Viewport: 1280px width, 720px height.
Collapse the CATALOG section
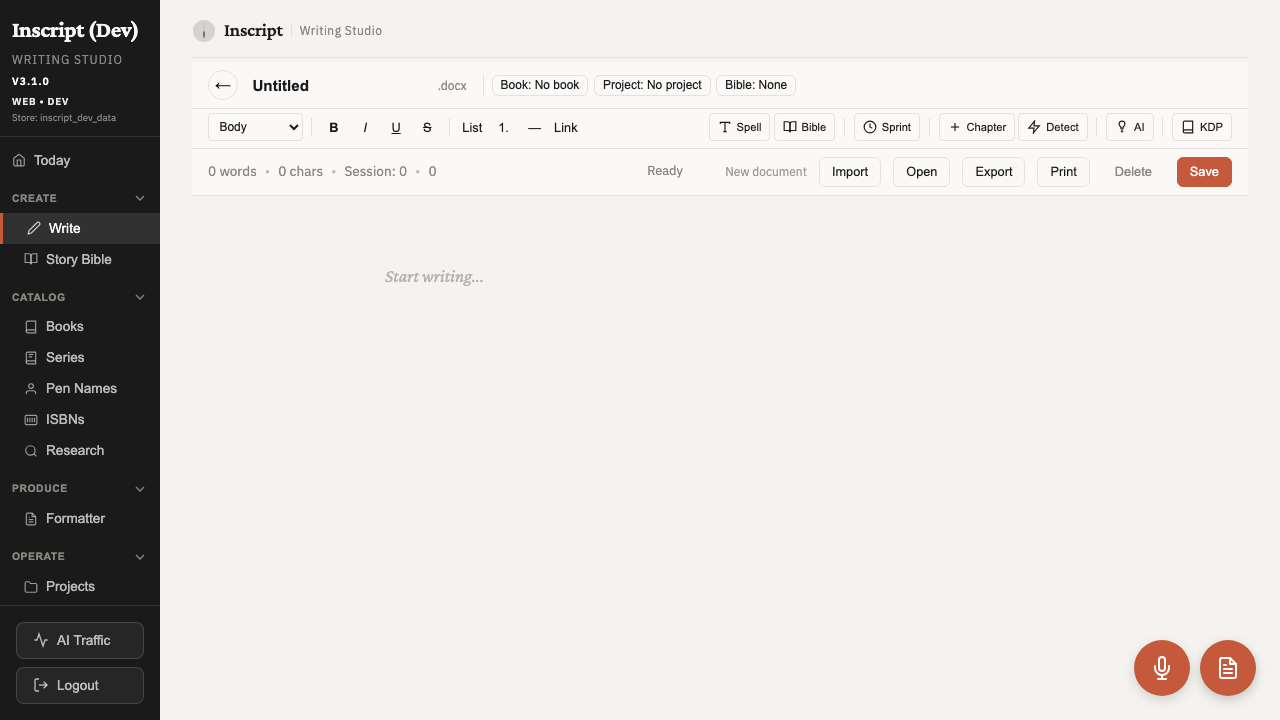(140, 296)
